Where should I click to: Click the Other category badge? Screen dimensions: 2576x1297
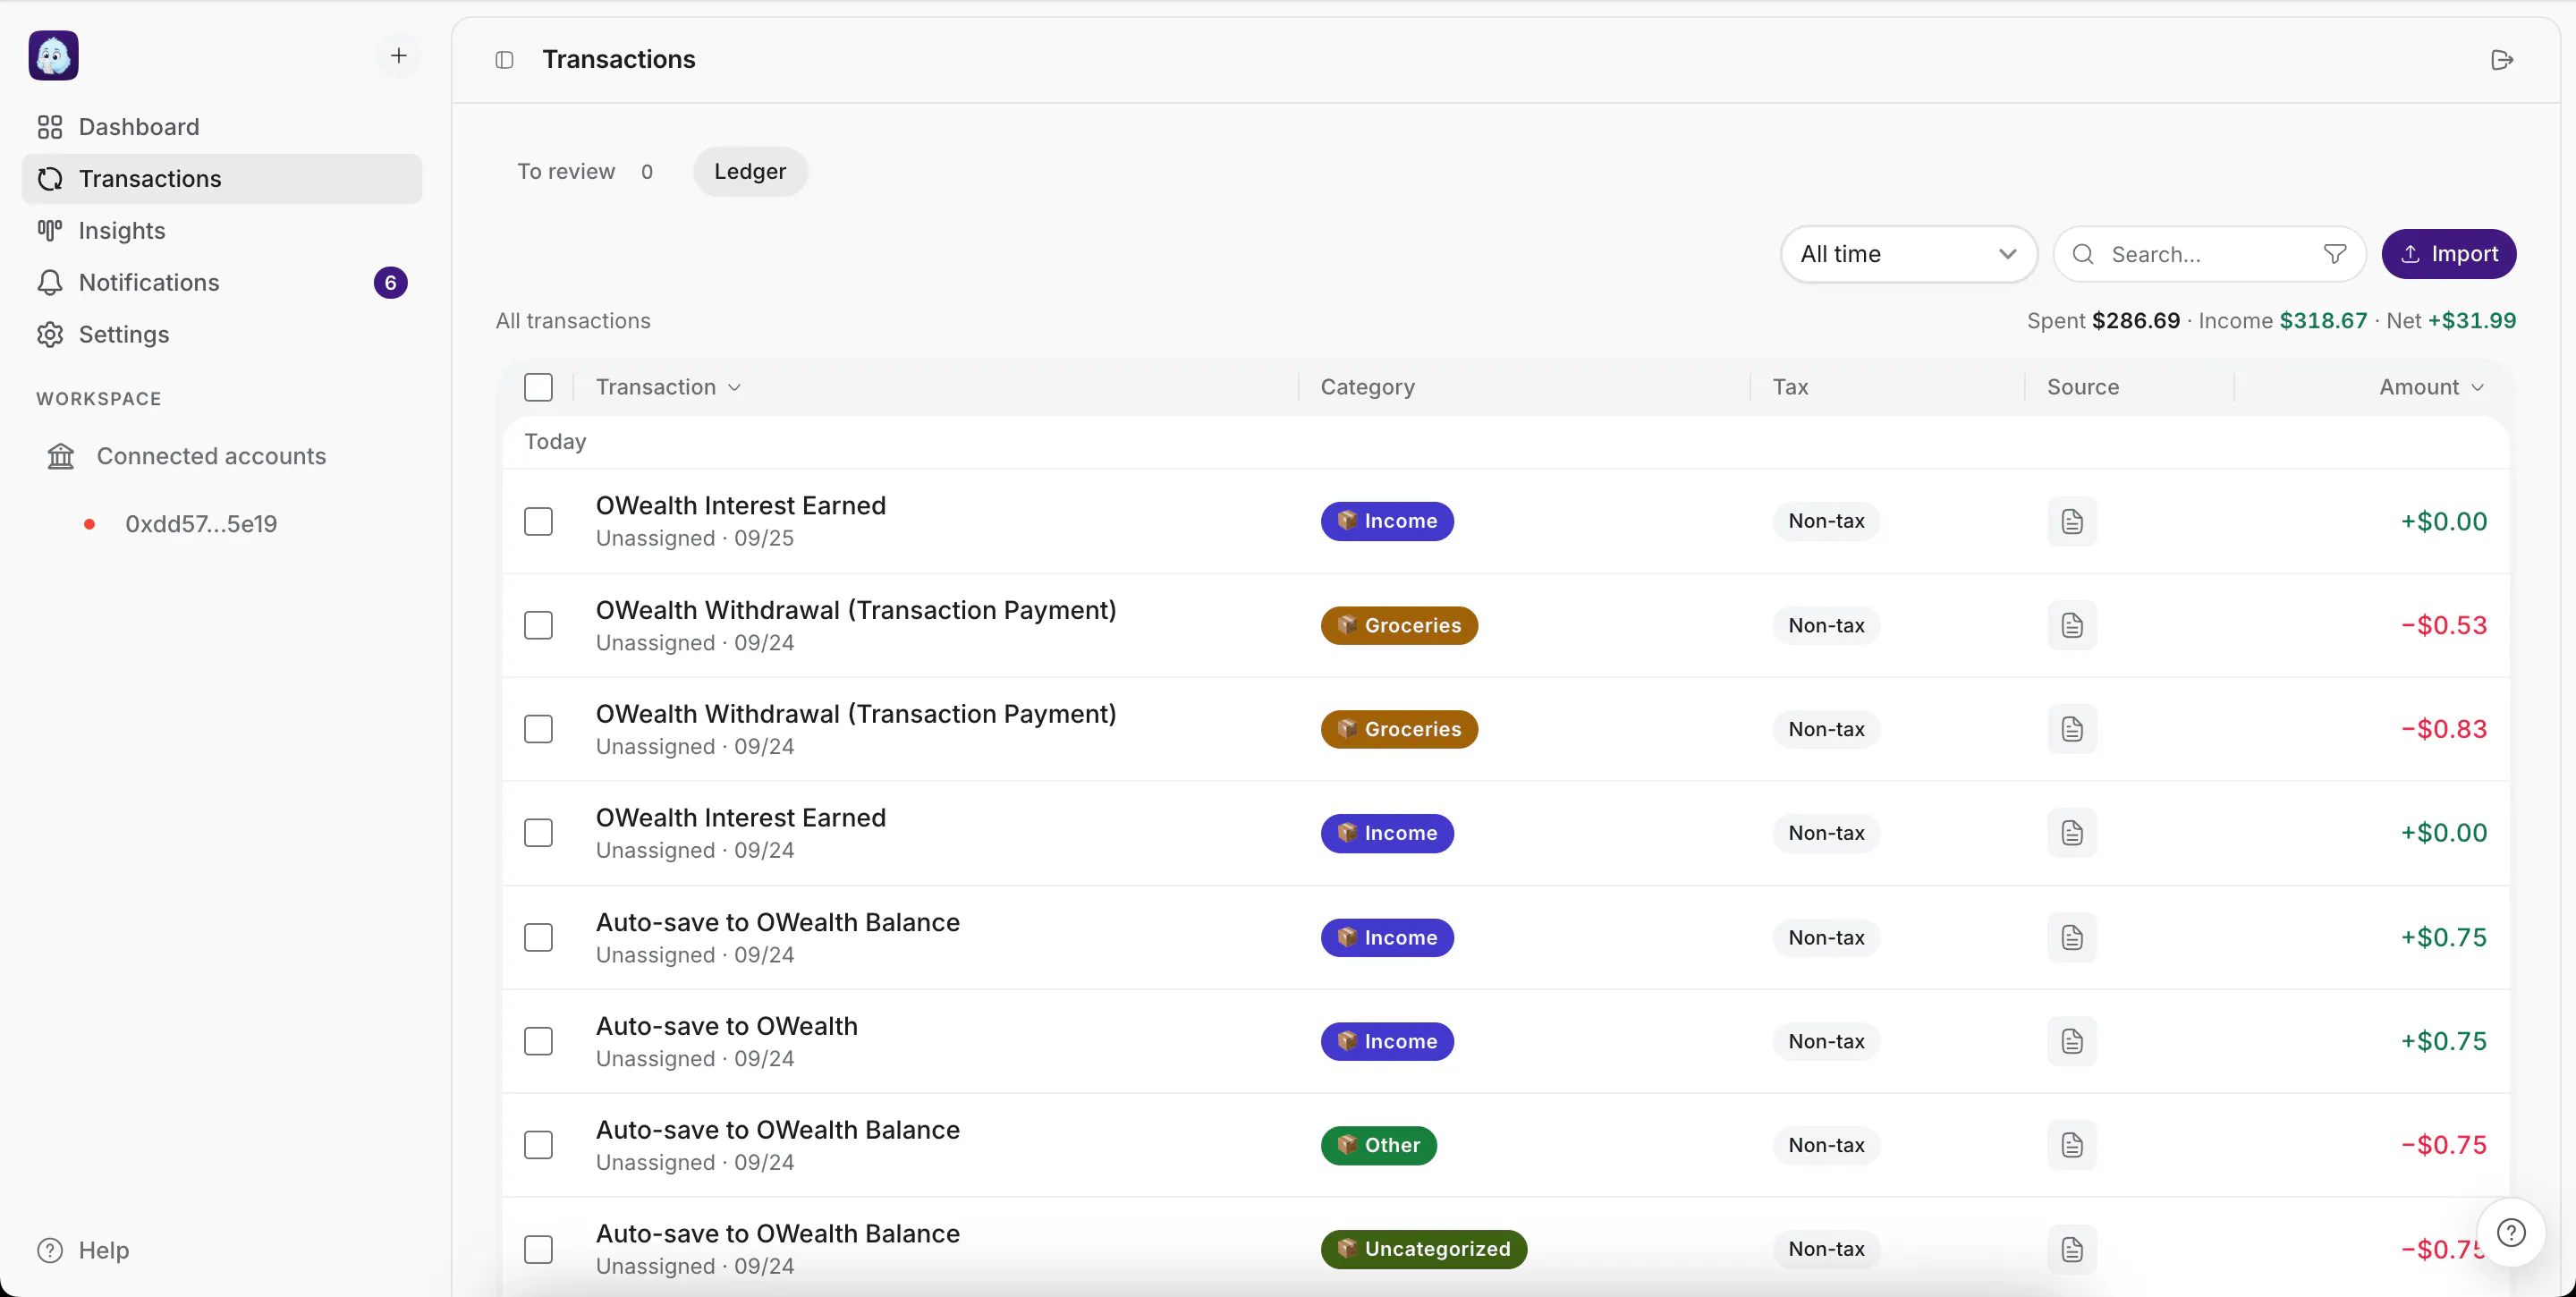1379,1145
